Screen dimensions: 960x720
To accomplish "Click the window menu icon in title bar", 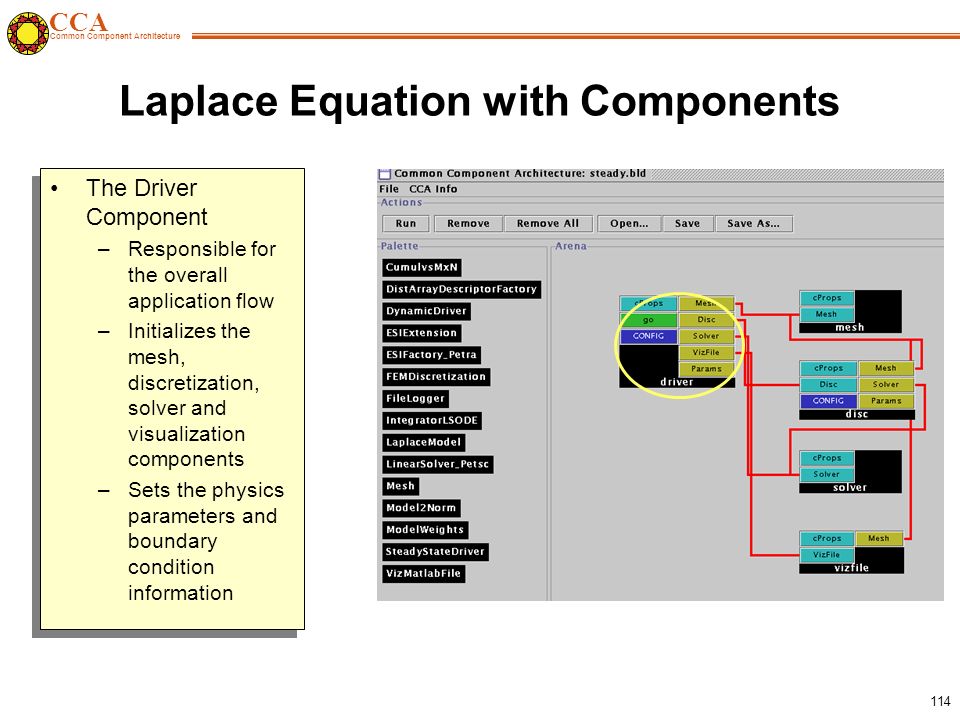I will tap(384, 174).
